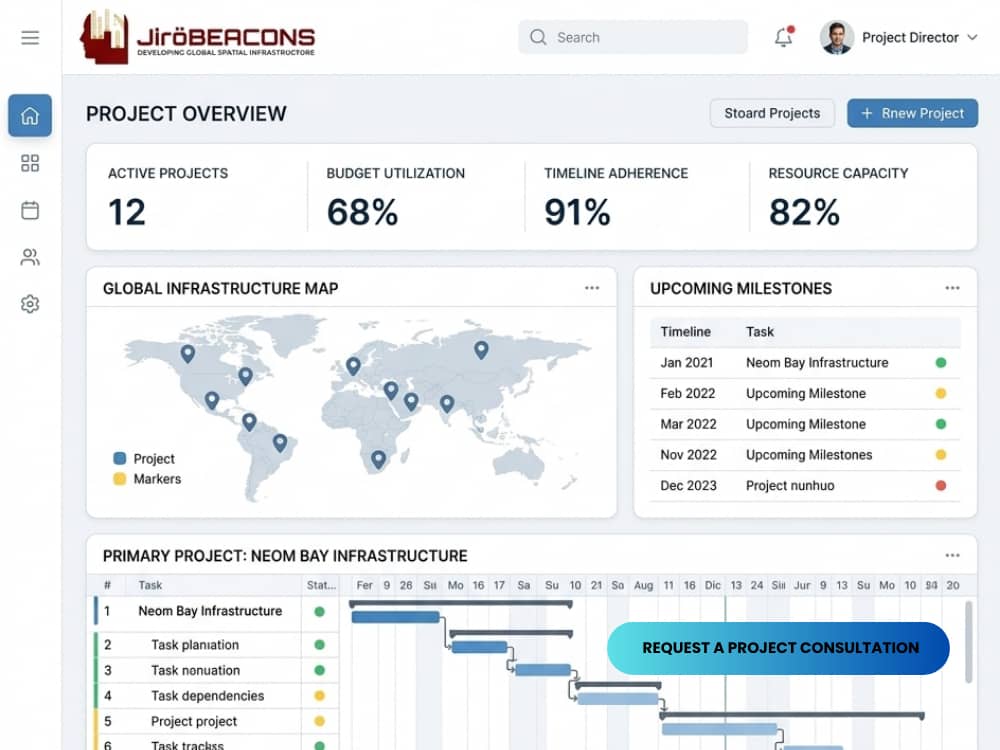Open Upcoming Milestones options menu
The width and height of the screenshot is (1000, 750).
(952, 288)
